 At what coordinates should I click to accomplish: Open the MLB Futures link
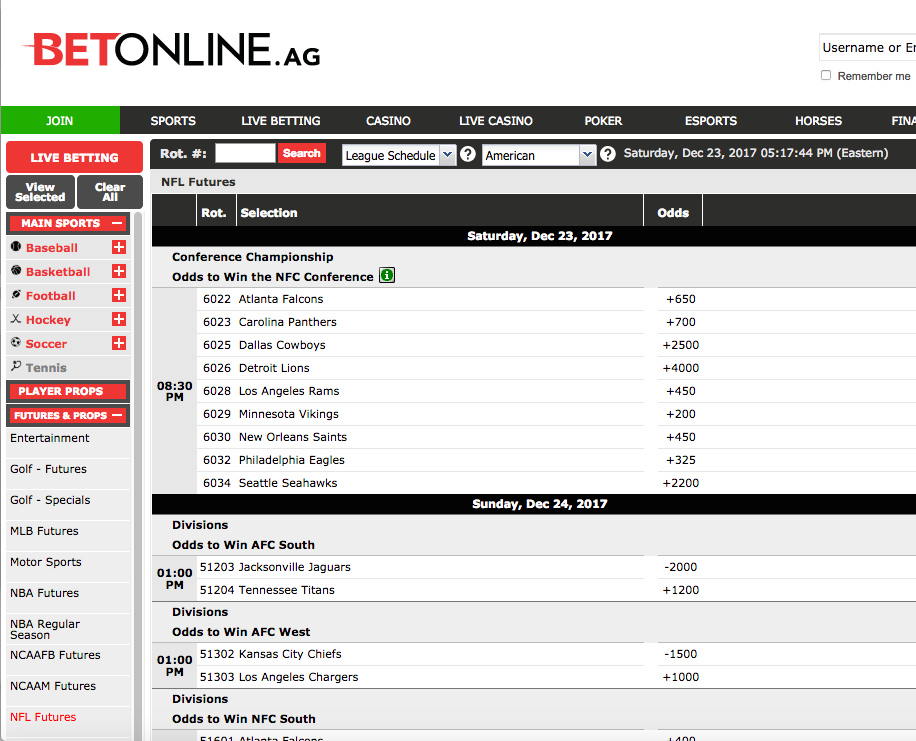44,531
